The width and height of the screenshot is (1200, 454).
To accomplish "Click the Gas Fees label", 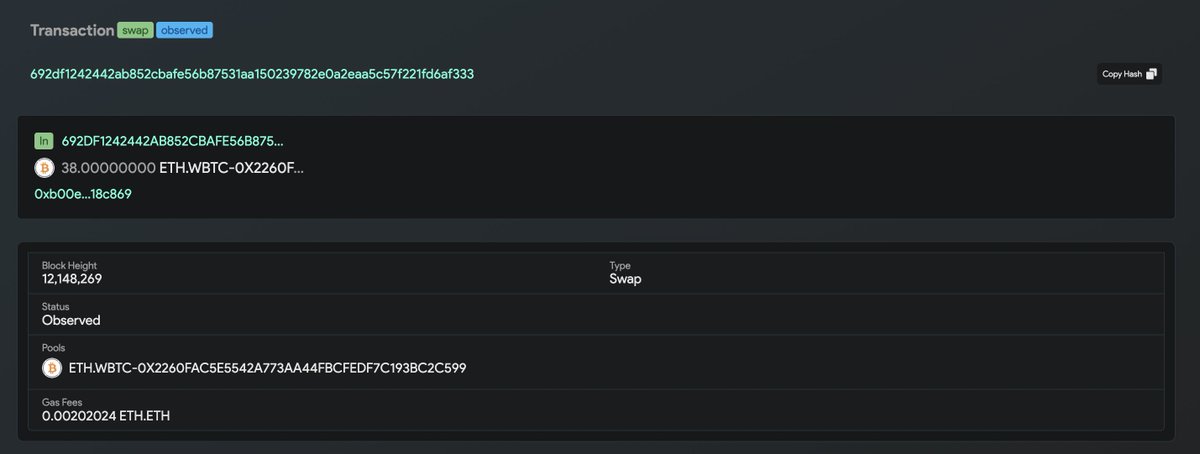I will coord(62,402).
